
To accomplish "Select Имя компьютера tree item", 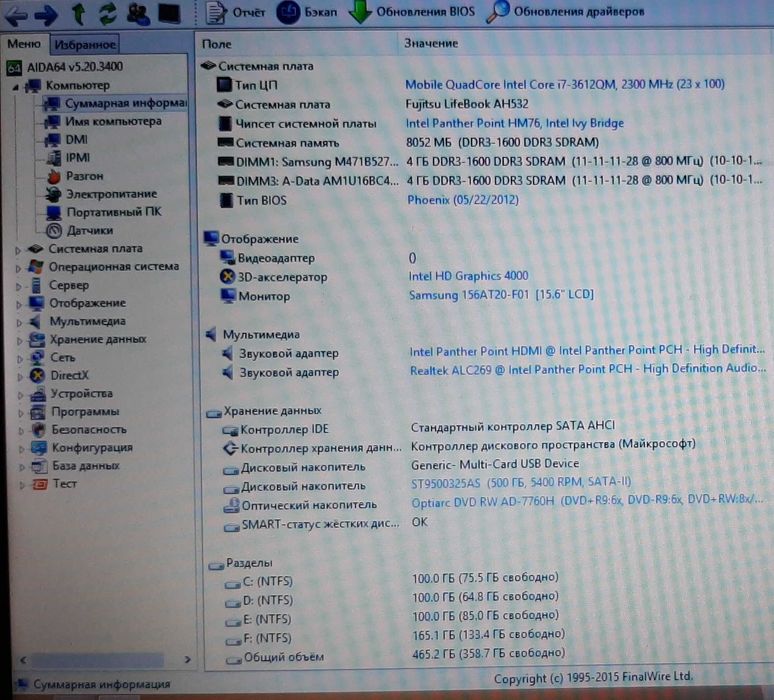I will click(103, 121).
